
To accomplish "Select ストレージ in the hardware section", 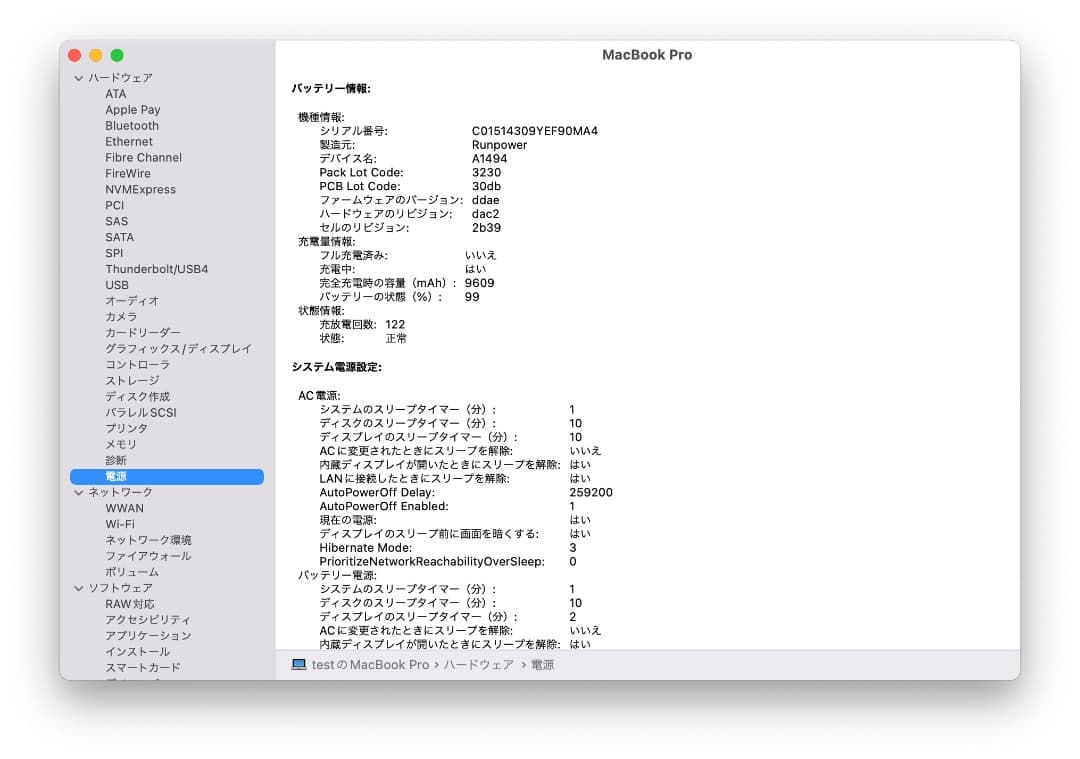I will click(x=133, y=380).
